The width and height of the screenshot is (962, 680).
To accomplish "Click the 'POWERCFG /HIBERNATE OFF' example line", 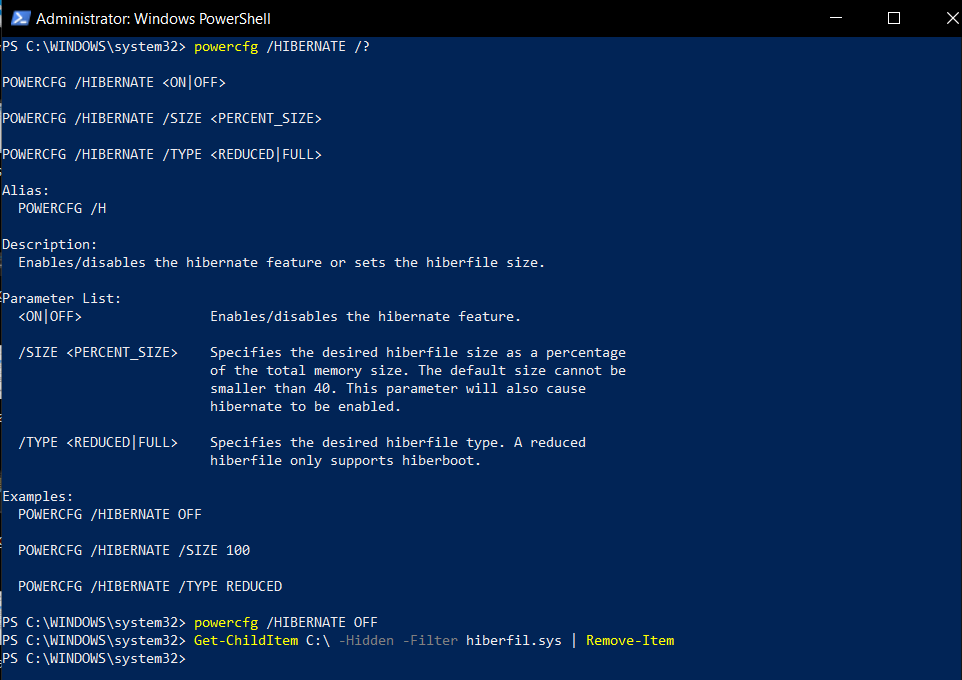I will pos(110,515).
